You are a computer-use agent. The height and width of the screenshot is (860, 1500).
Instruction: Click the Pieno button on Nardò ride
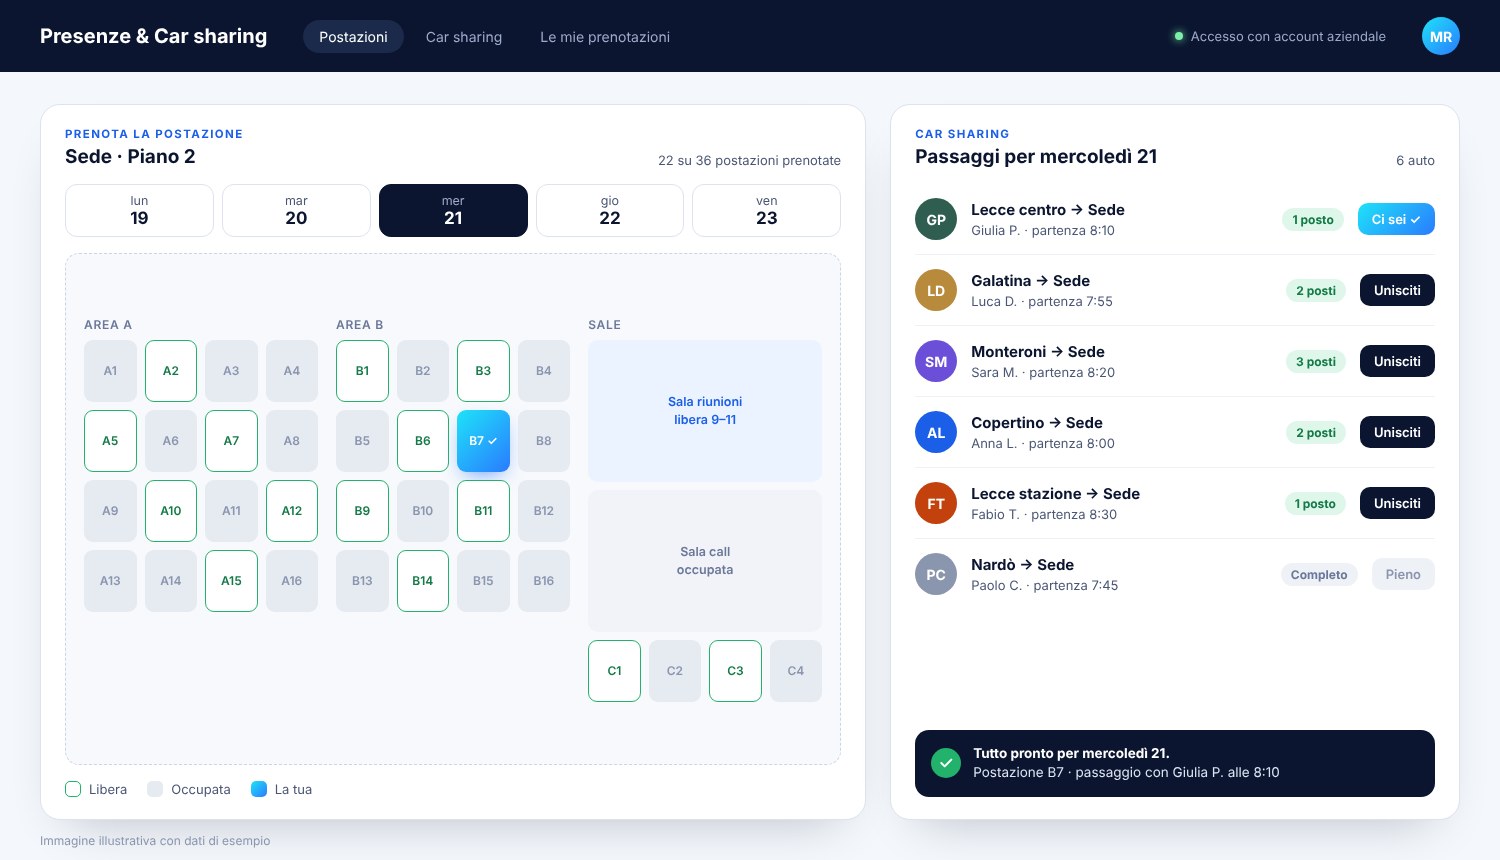(x=1403, y=574)
